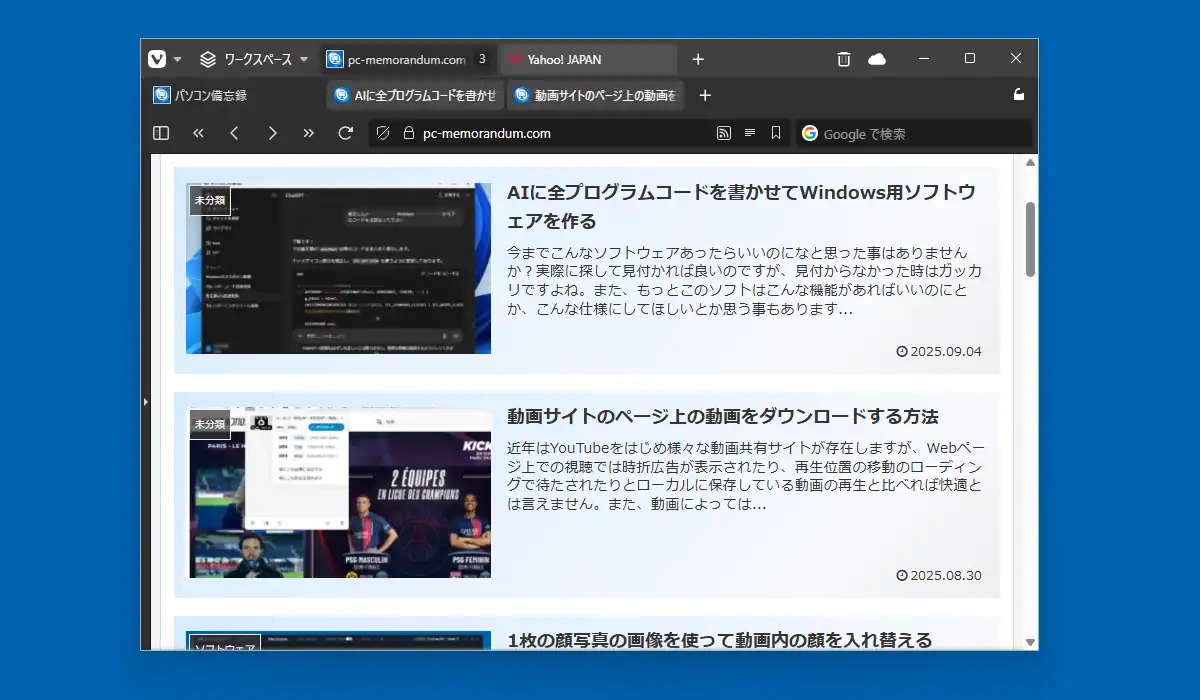Click the fast forward icon
The height and width of the screenshot is (700, 1200).
pos(308,133)
